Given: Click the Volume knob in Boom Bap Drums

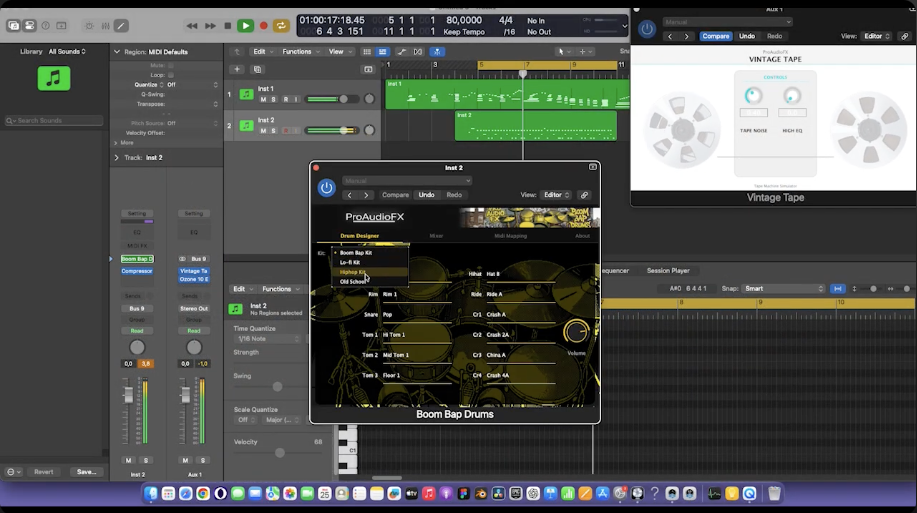Looking at the screenshot, I should 576,332.
